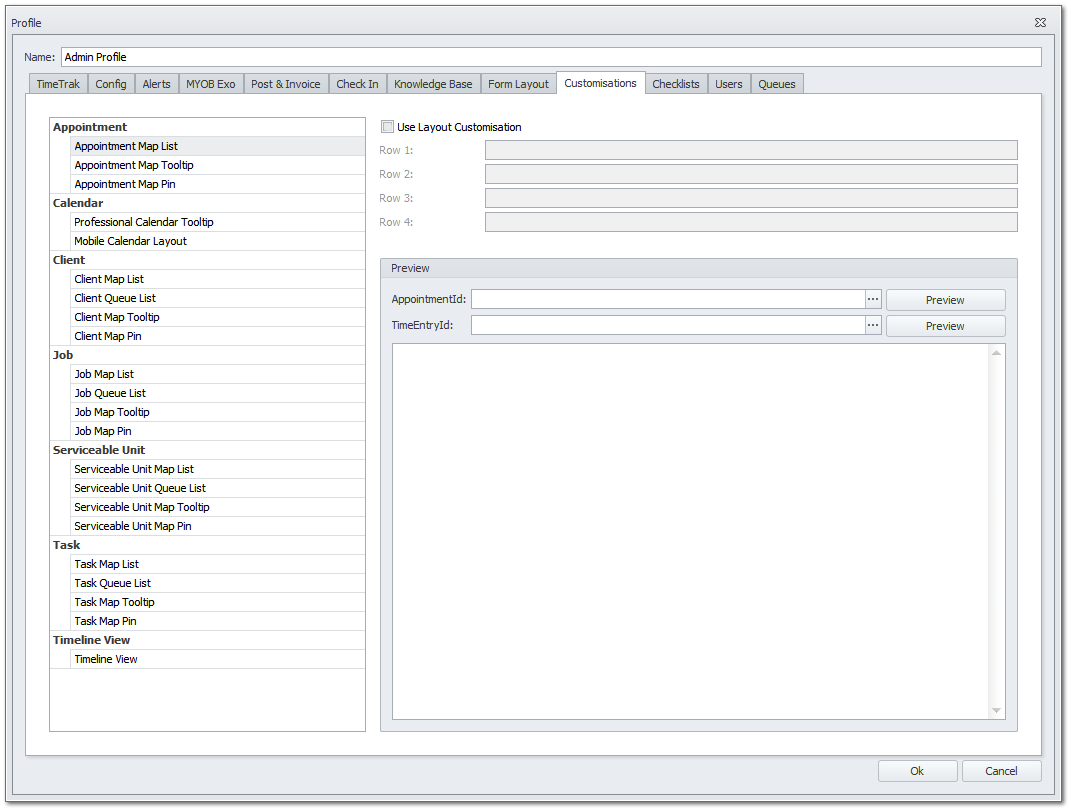Screen dimensions: 1071x811
Task: Enable Use Layout Customisation
Action: tap(387, 127)
